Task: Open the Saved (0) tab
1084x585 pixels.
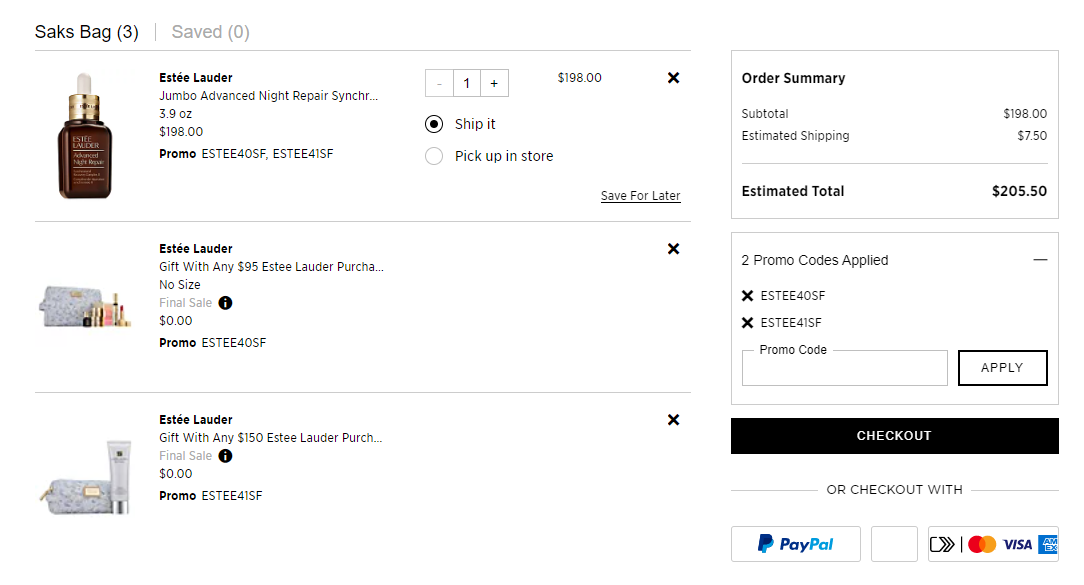Action: coord(210,32)
